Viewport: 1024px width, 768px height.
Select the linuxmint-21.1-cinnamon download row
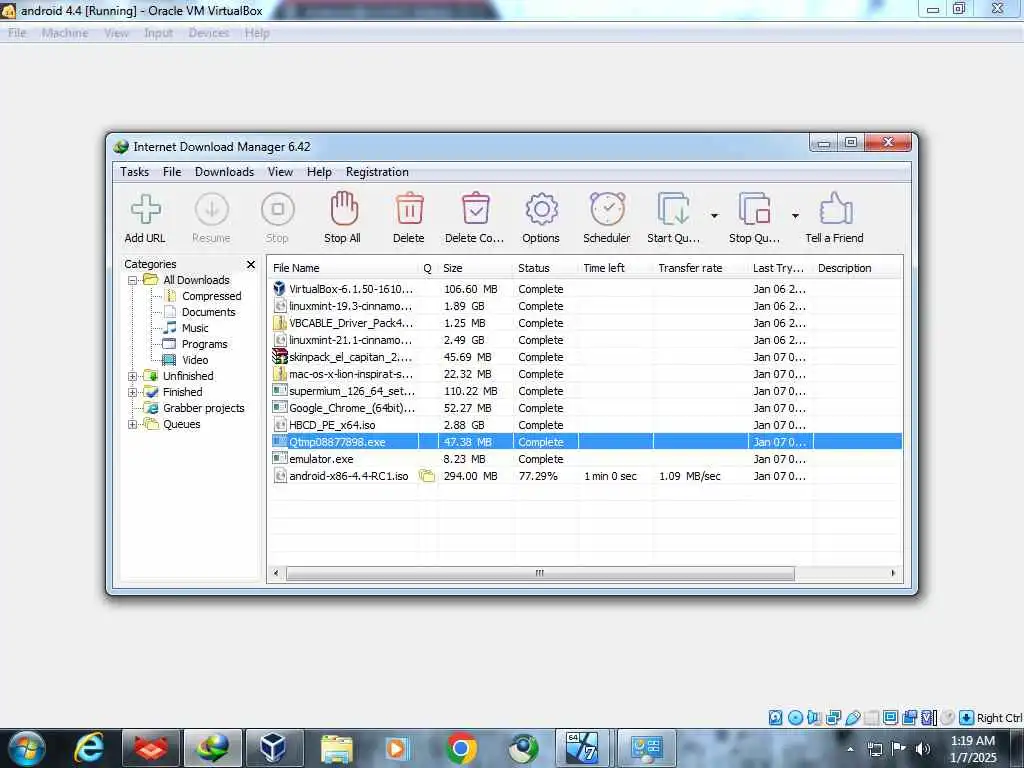586,340
